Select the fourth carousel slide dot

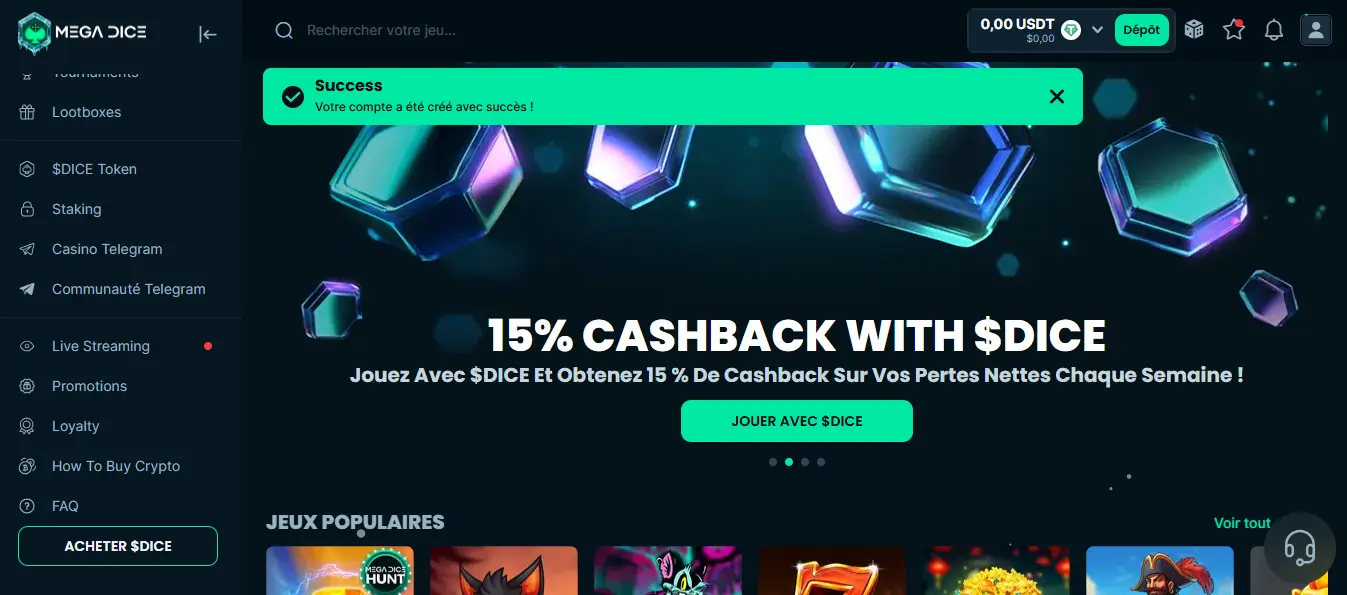click(x=821, y=462)
